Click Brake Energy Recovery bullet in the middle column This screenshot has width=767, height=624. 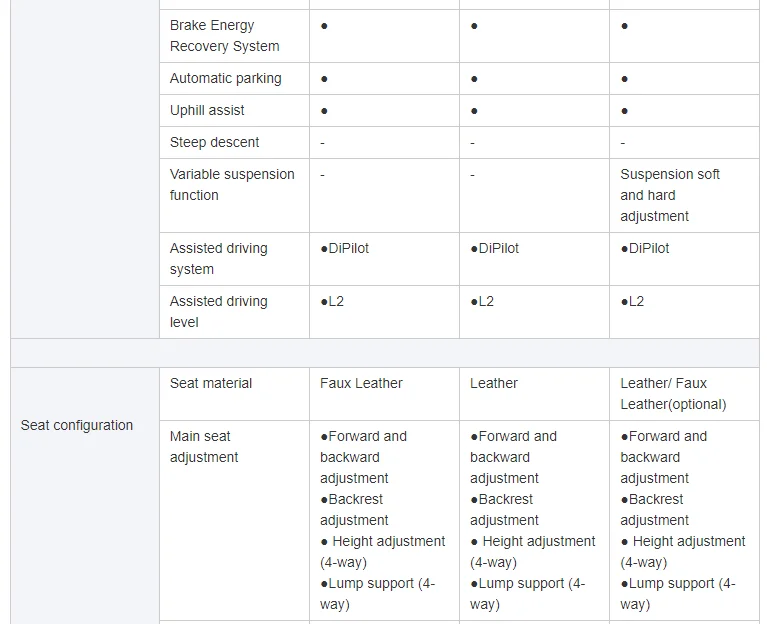(x=474, y=26)
